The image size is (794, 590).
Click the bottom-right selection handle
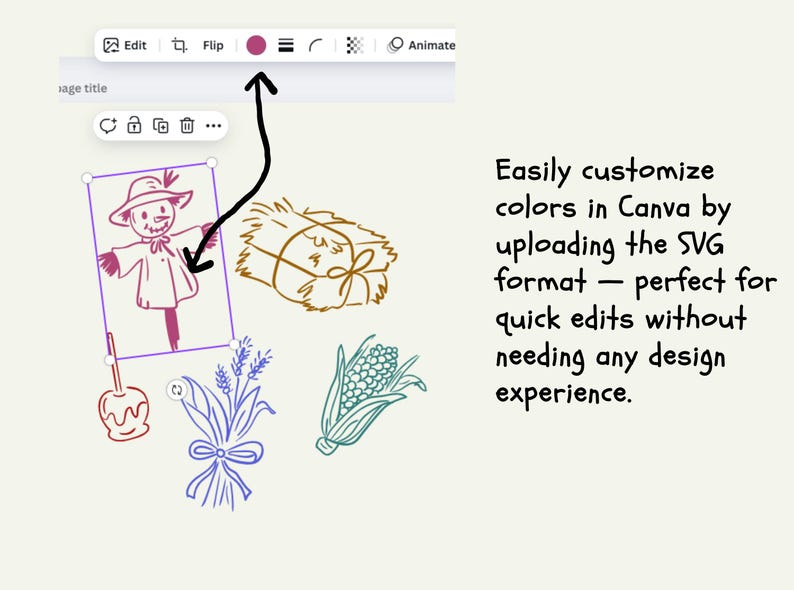click(234, 344)
